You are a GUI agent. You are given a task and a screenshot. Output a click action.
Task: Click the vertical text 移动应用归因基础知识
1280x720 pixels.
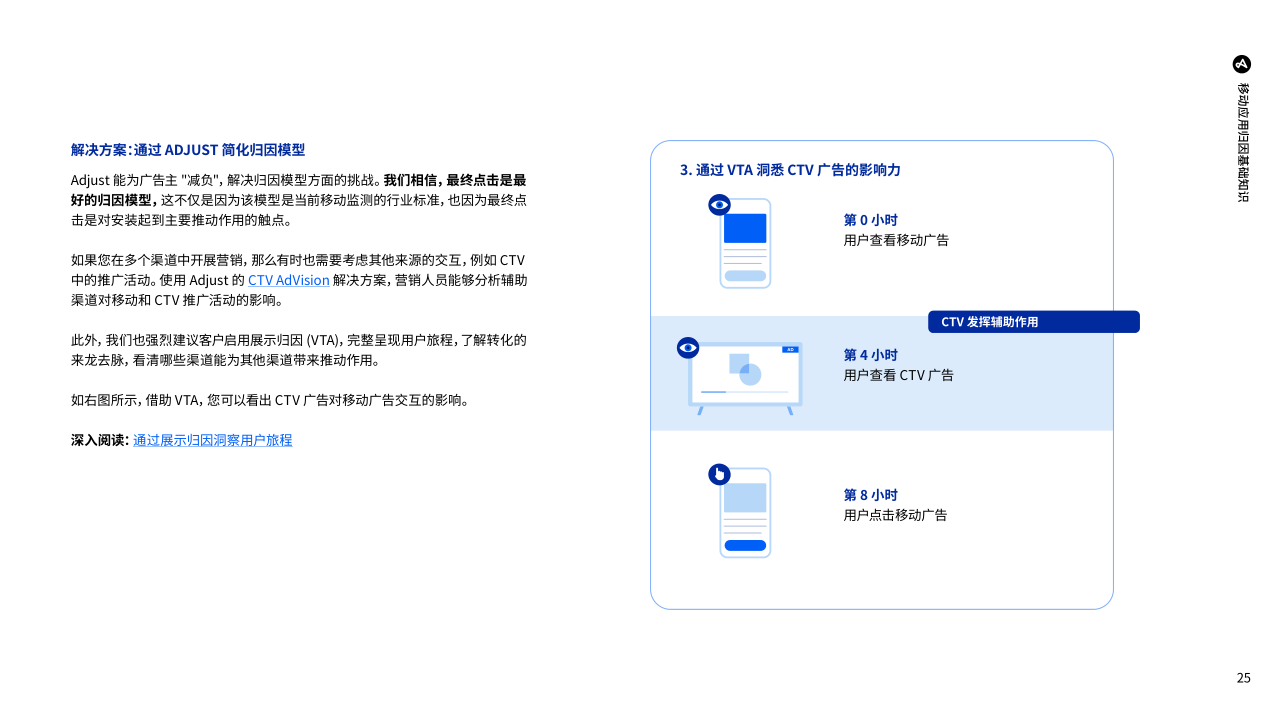coord(1243,143)
